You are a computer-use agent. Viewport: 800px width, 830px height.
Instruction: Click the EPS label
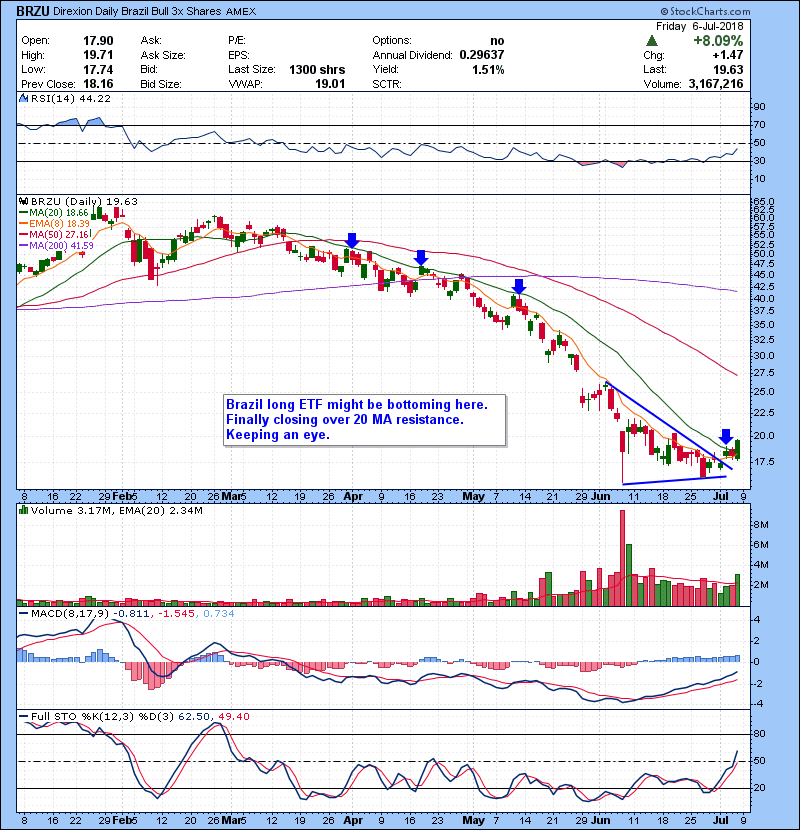pos(239,55)
